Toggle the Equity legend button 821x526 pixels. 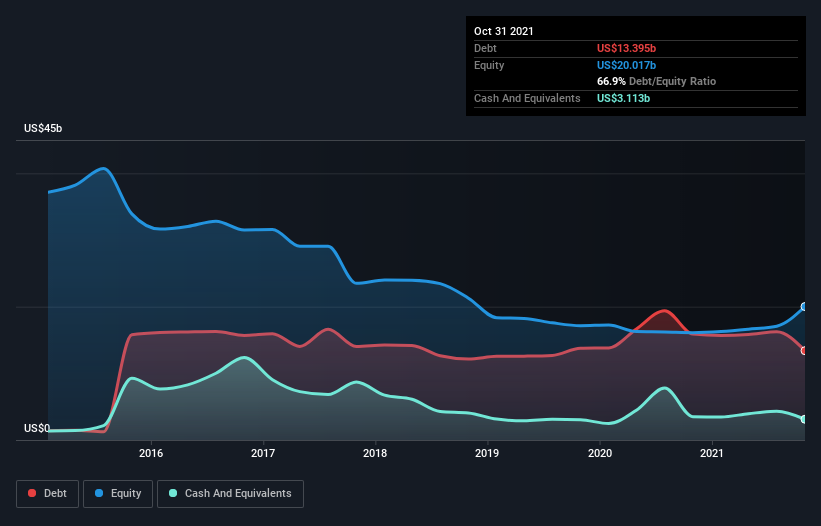point(118,494)
